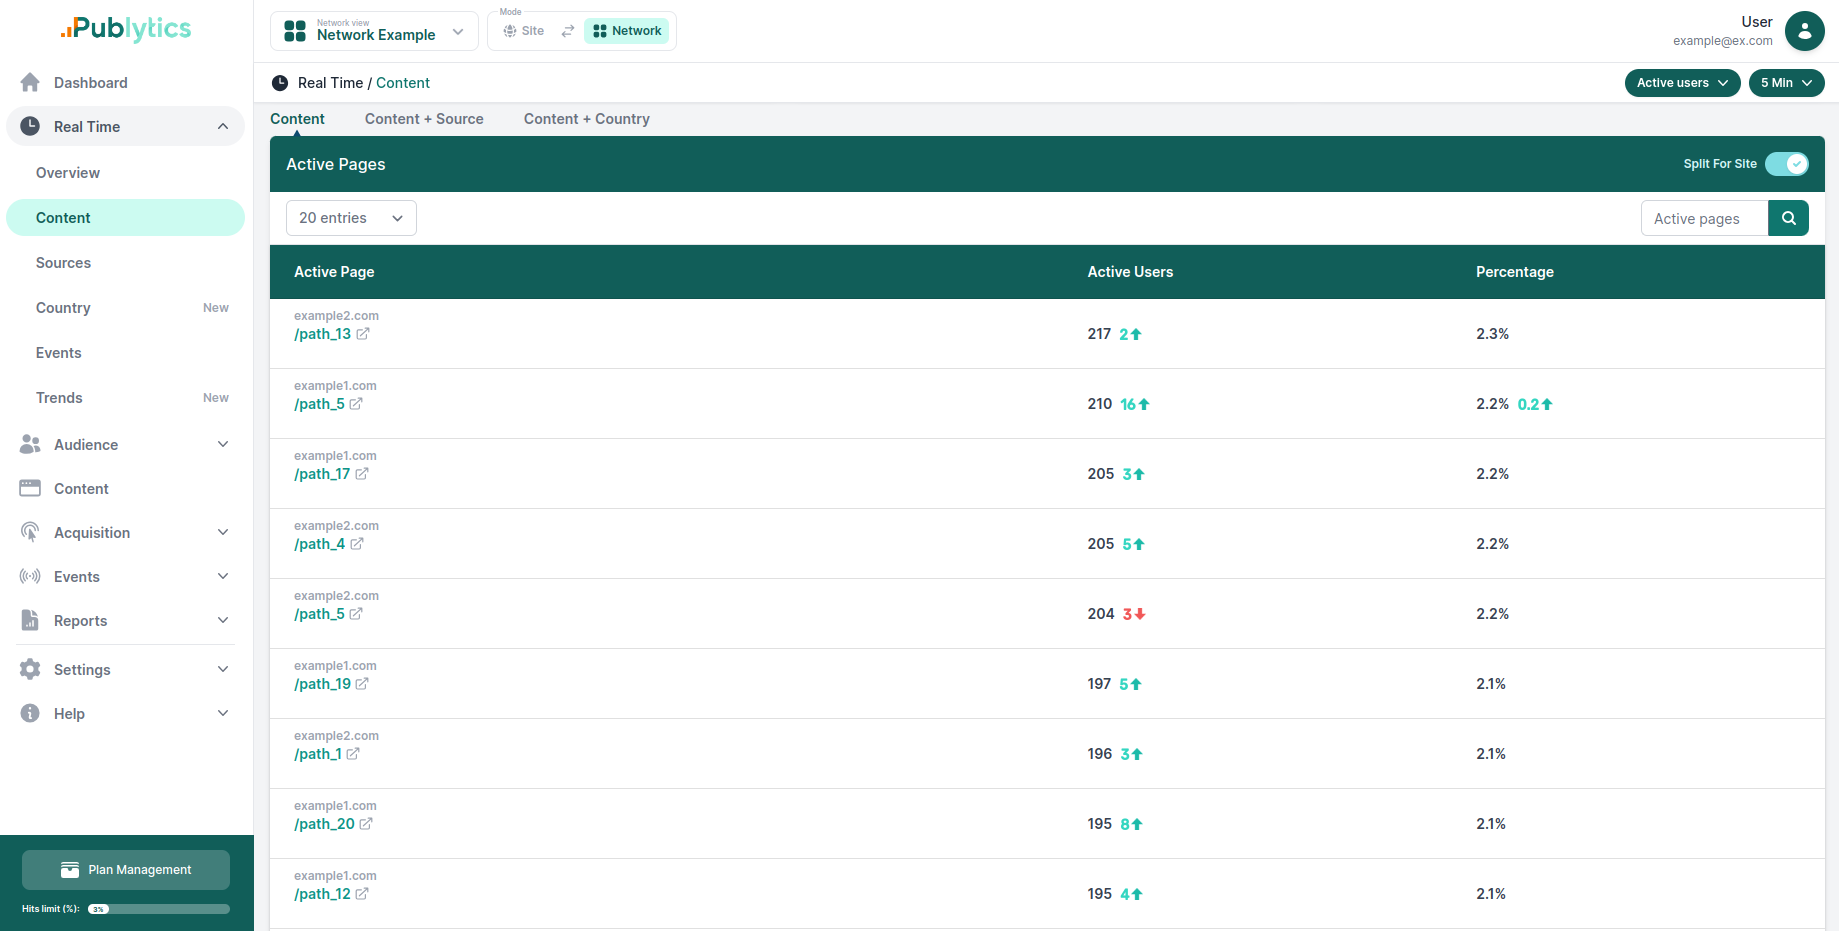This screenshot has height=931, width=1839.
Task: Click the Dashboard home icon
Action: click(30, 82)
